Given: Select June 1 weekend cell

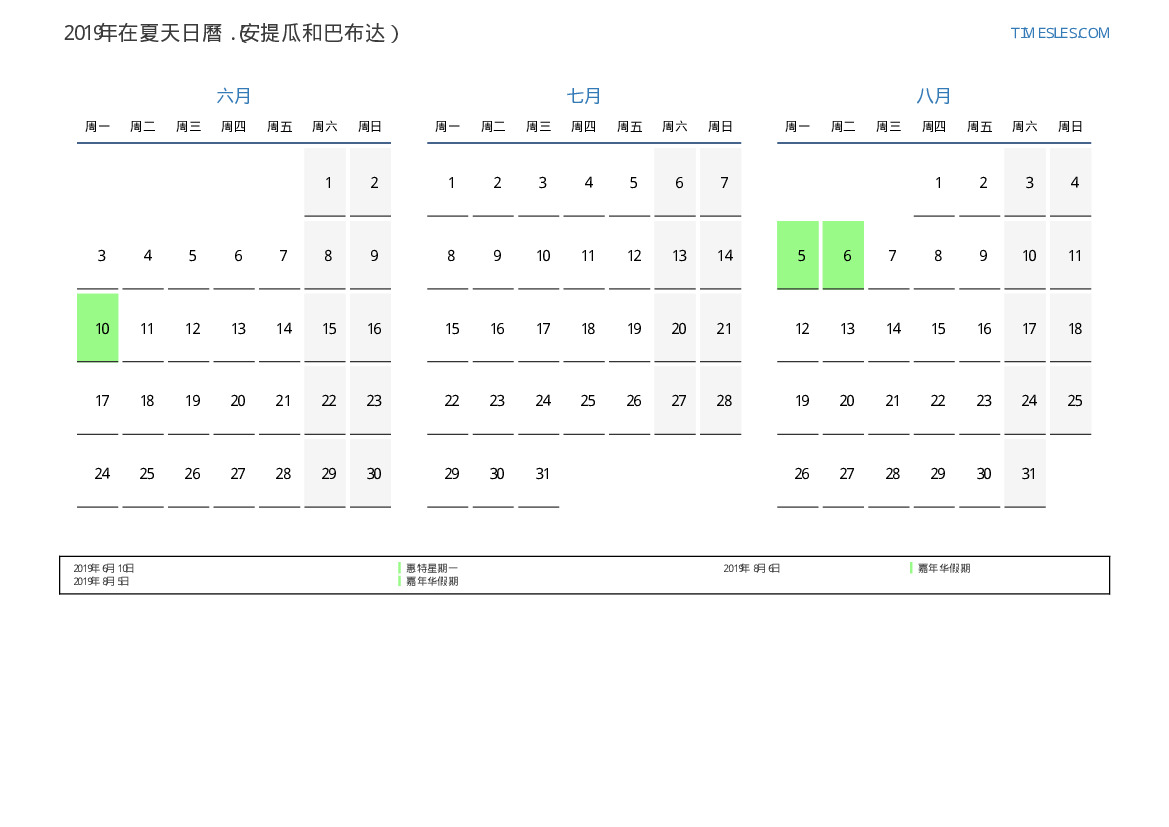Looking at the screenshot, I should tap(327, 183).
